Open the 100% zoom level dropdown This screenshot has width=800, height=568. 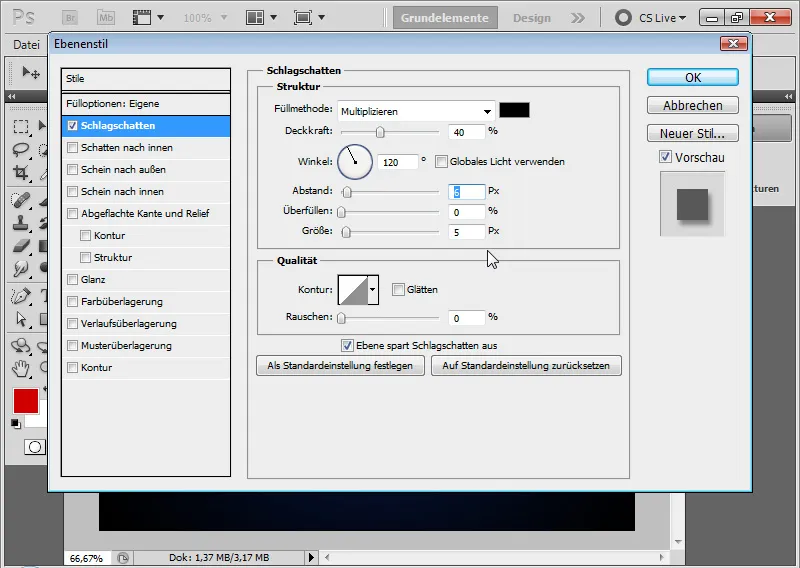[x=223, y=18]
